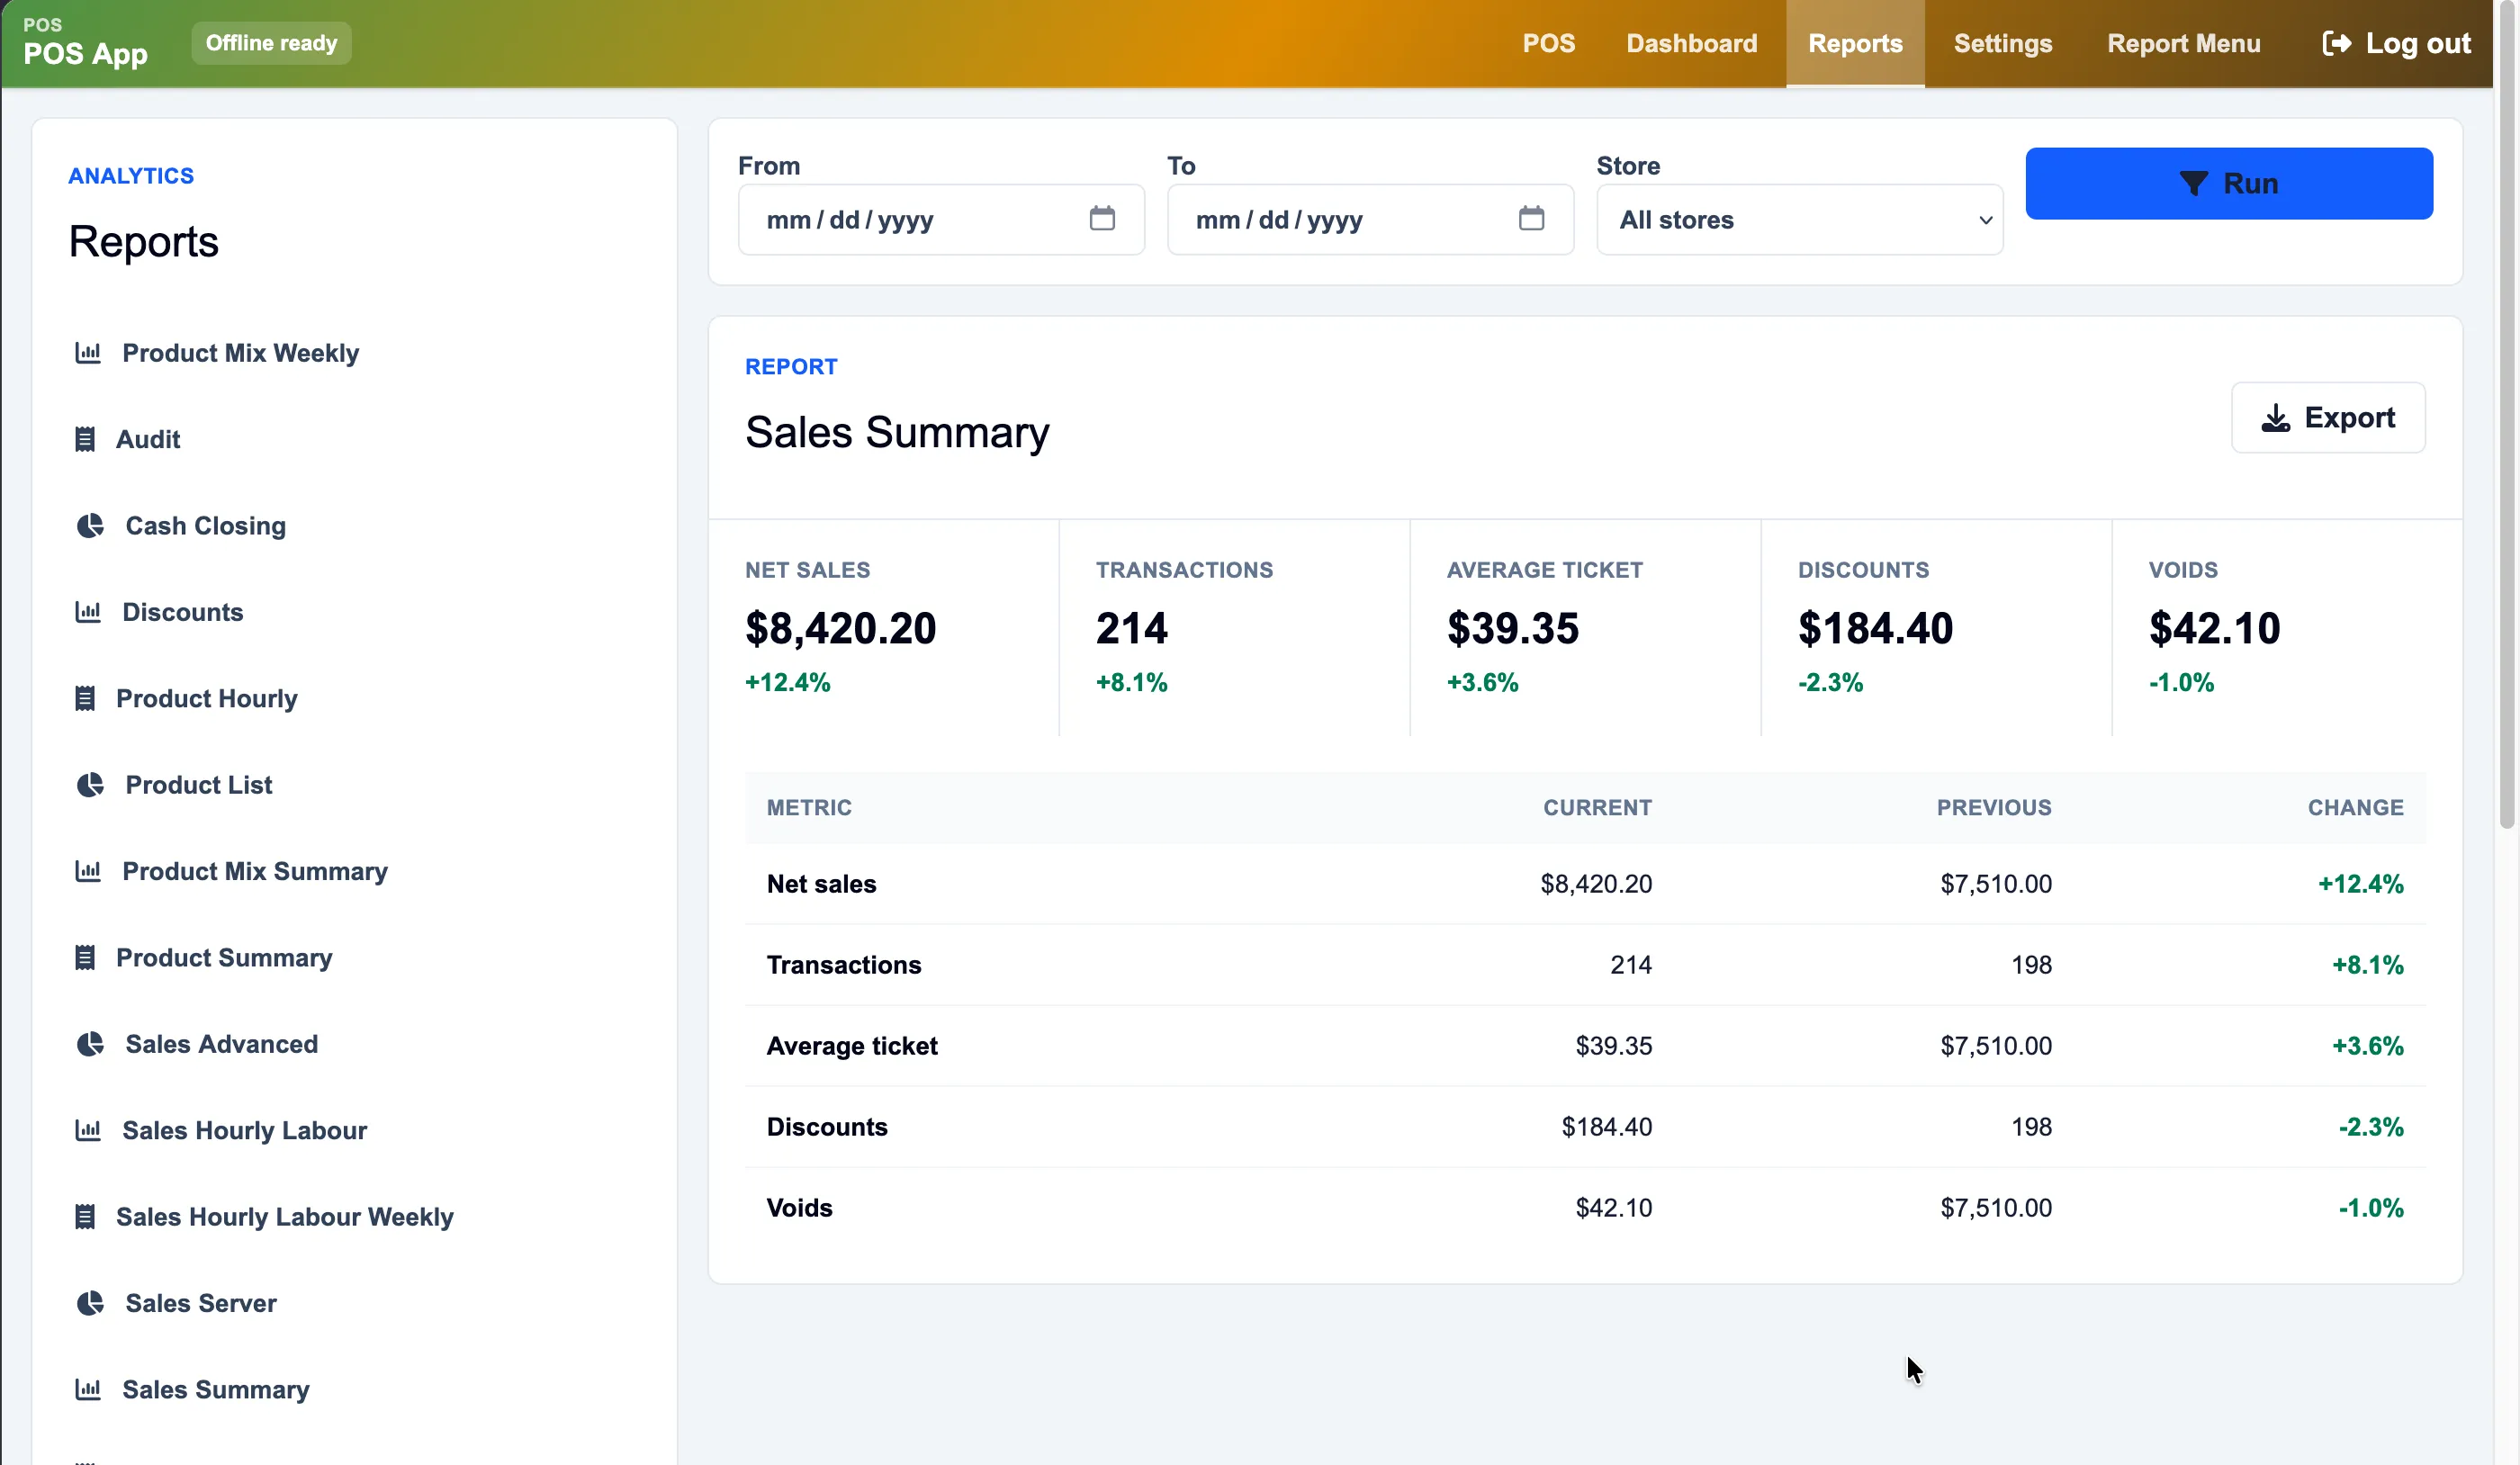This screenshot has width=2520, height=1465.
Task: Click the pie chart icon beside Cash Closing
Action: click(90, 526)
